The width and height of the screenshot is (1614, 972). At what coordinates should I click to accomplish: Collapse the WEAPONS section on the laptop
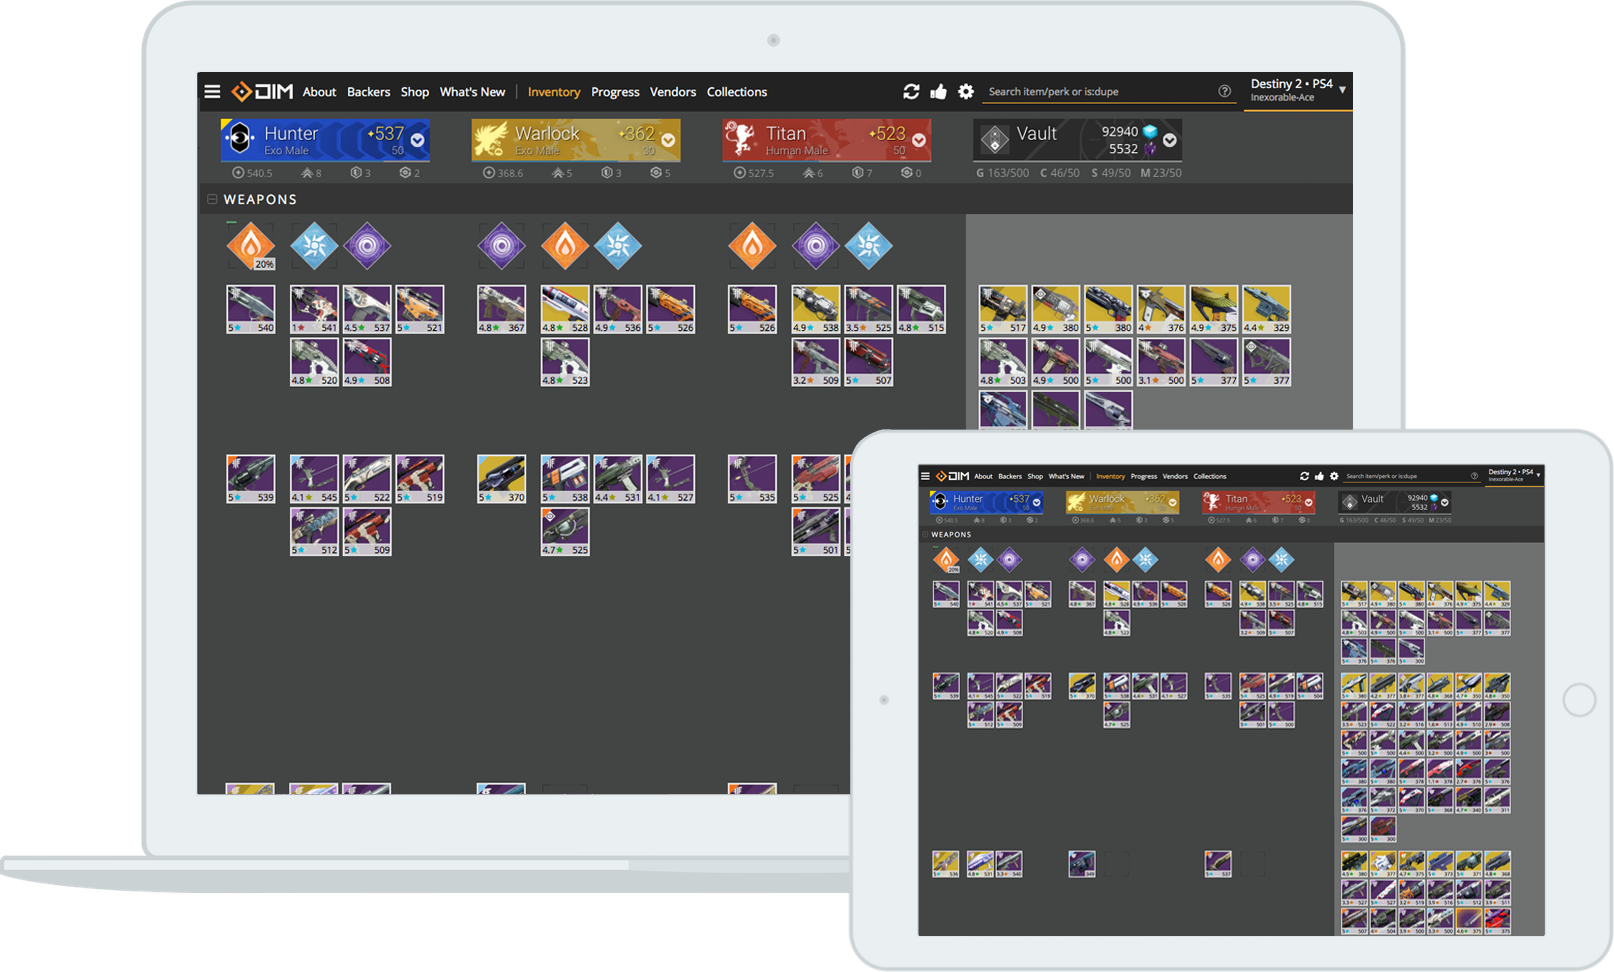tap(212, 199)
